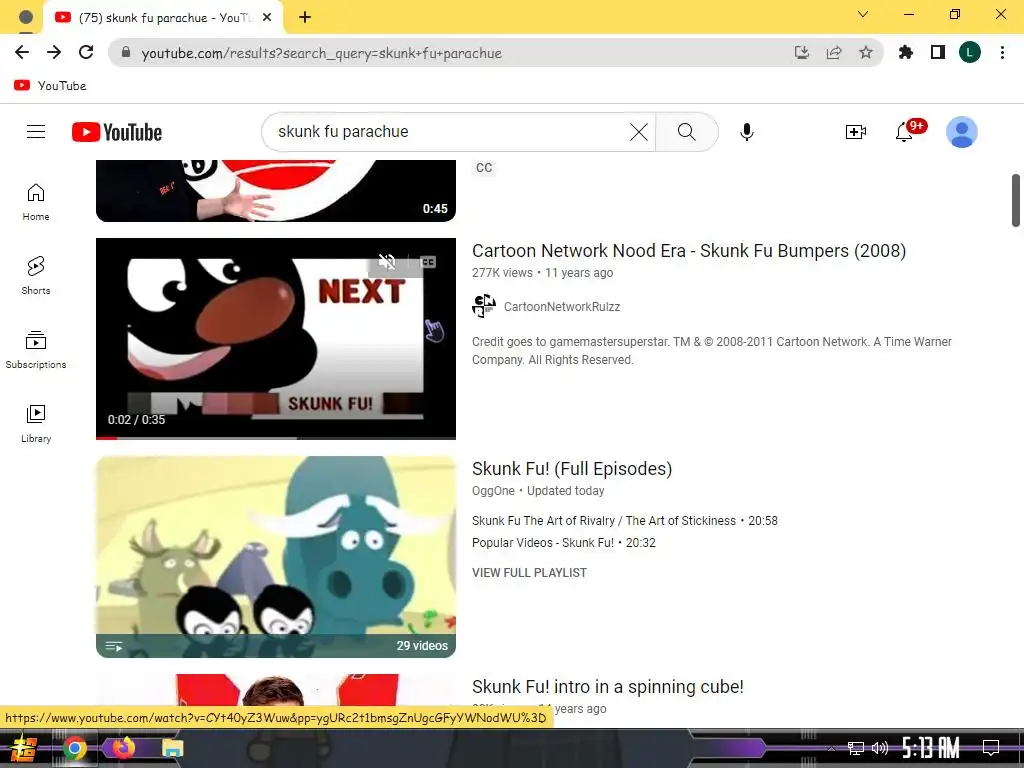1024x768 pixels.
Task: Clear the search box with the X
Action: click(639, 132)
